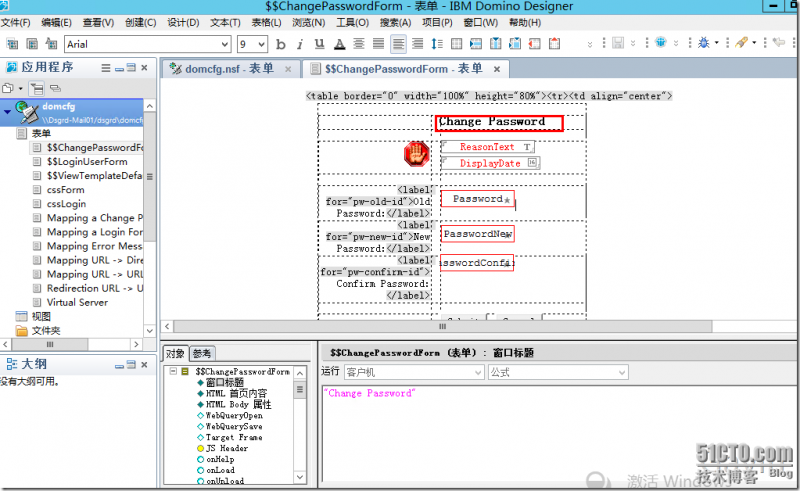Open the line spacing tool
Screen dimensions: 800x491
click(437, 44)
